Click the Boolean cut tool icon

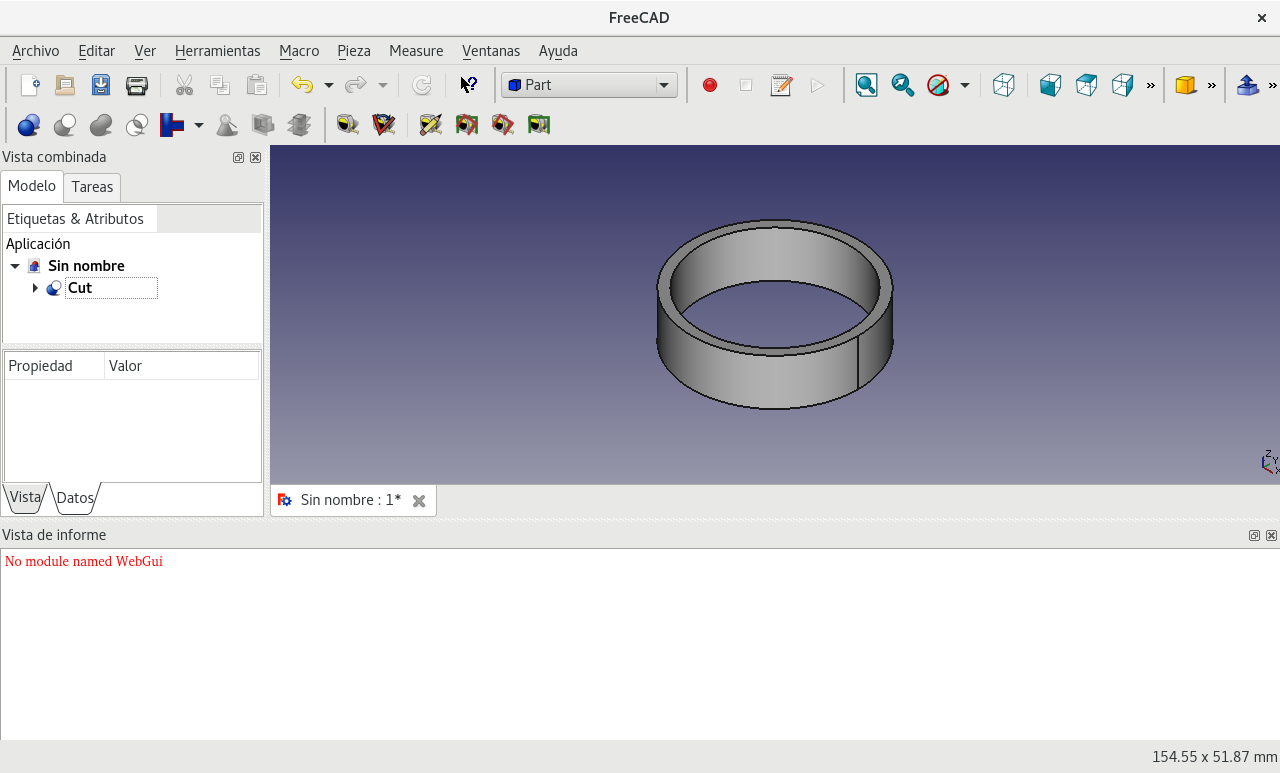(x=65, y=125)
